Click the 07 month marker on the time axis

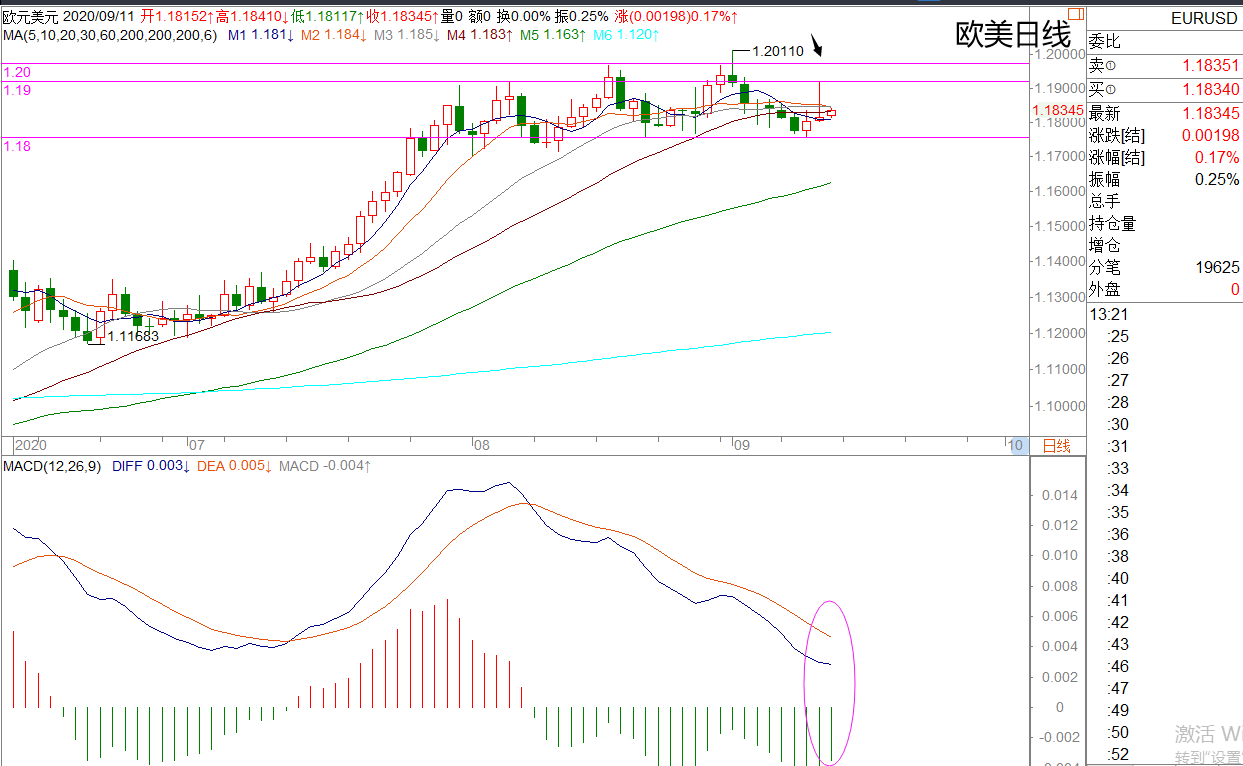tap(197, 446)
